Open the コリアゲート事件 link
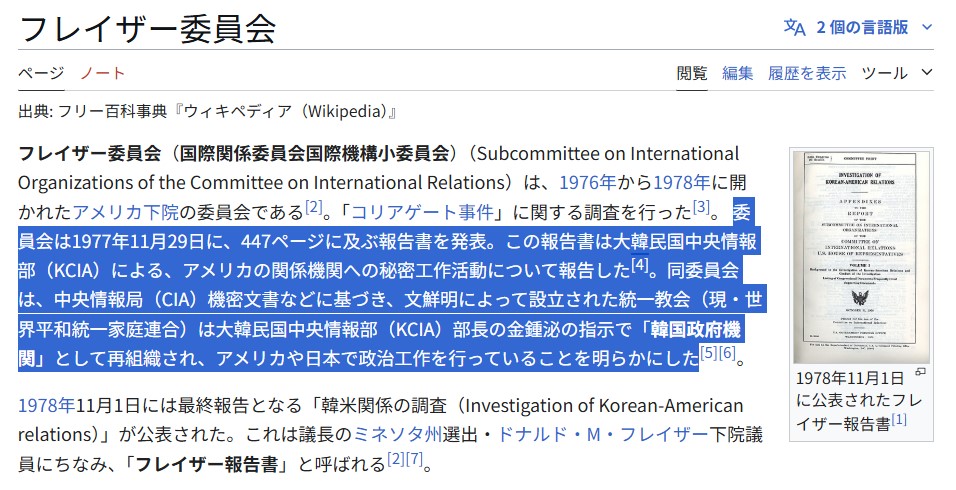 423,212
